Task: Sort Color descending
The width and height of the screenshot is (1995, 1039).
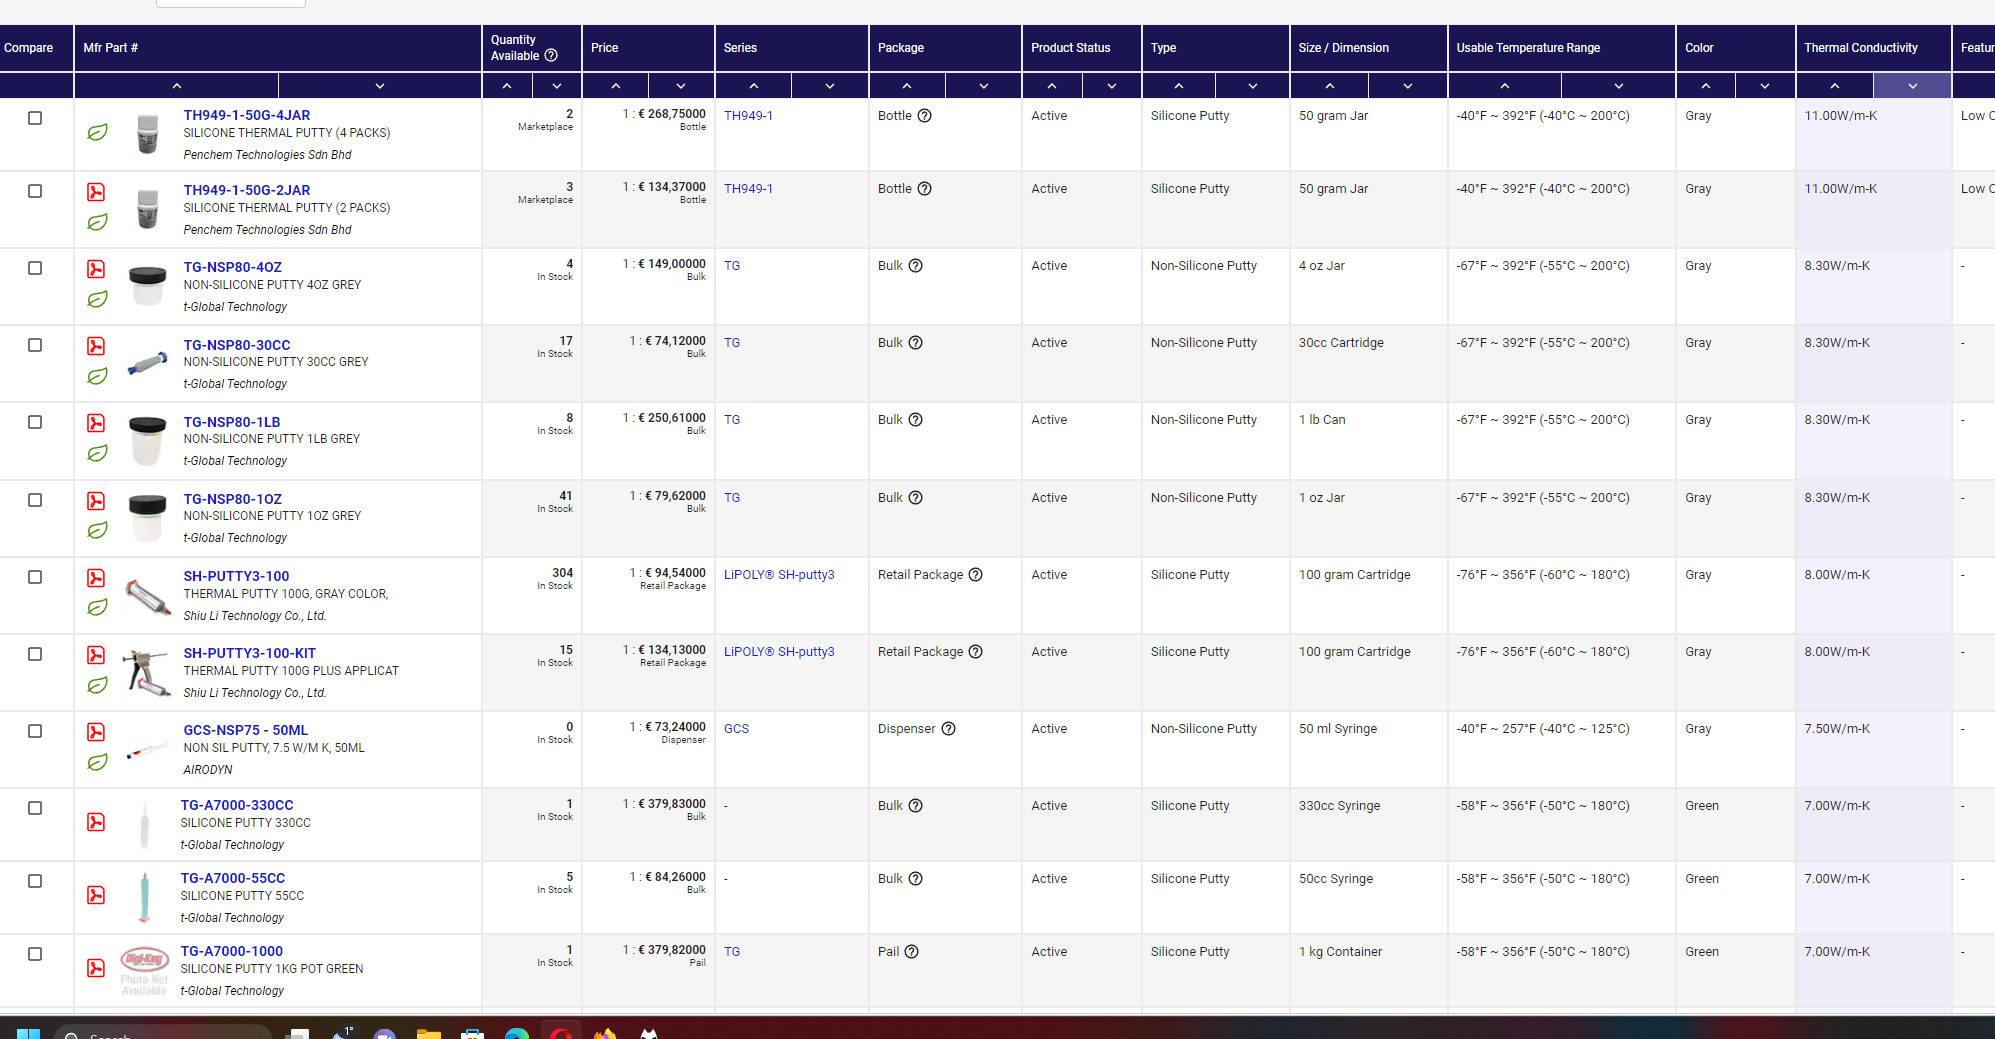Action: coord(1765,86)
